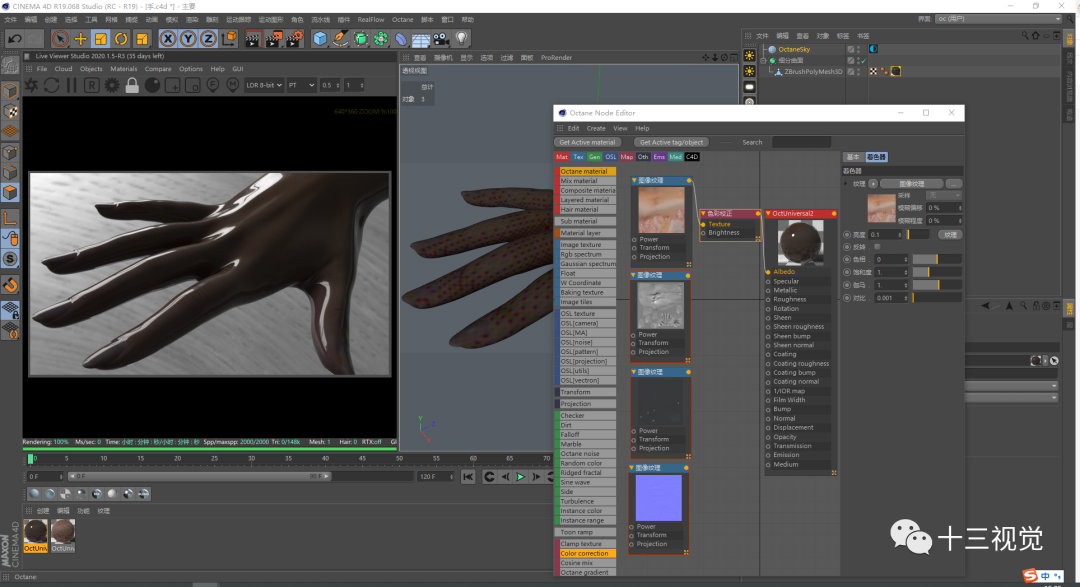Image resolution: width=1080 pixels, height=587 pixels.
Task: Click Mix material in node list
Action: 585,181
